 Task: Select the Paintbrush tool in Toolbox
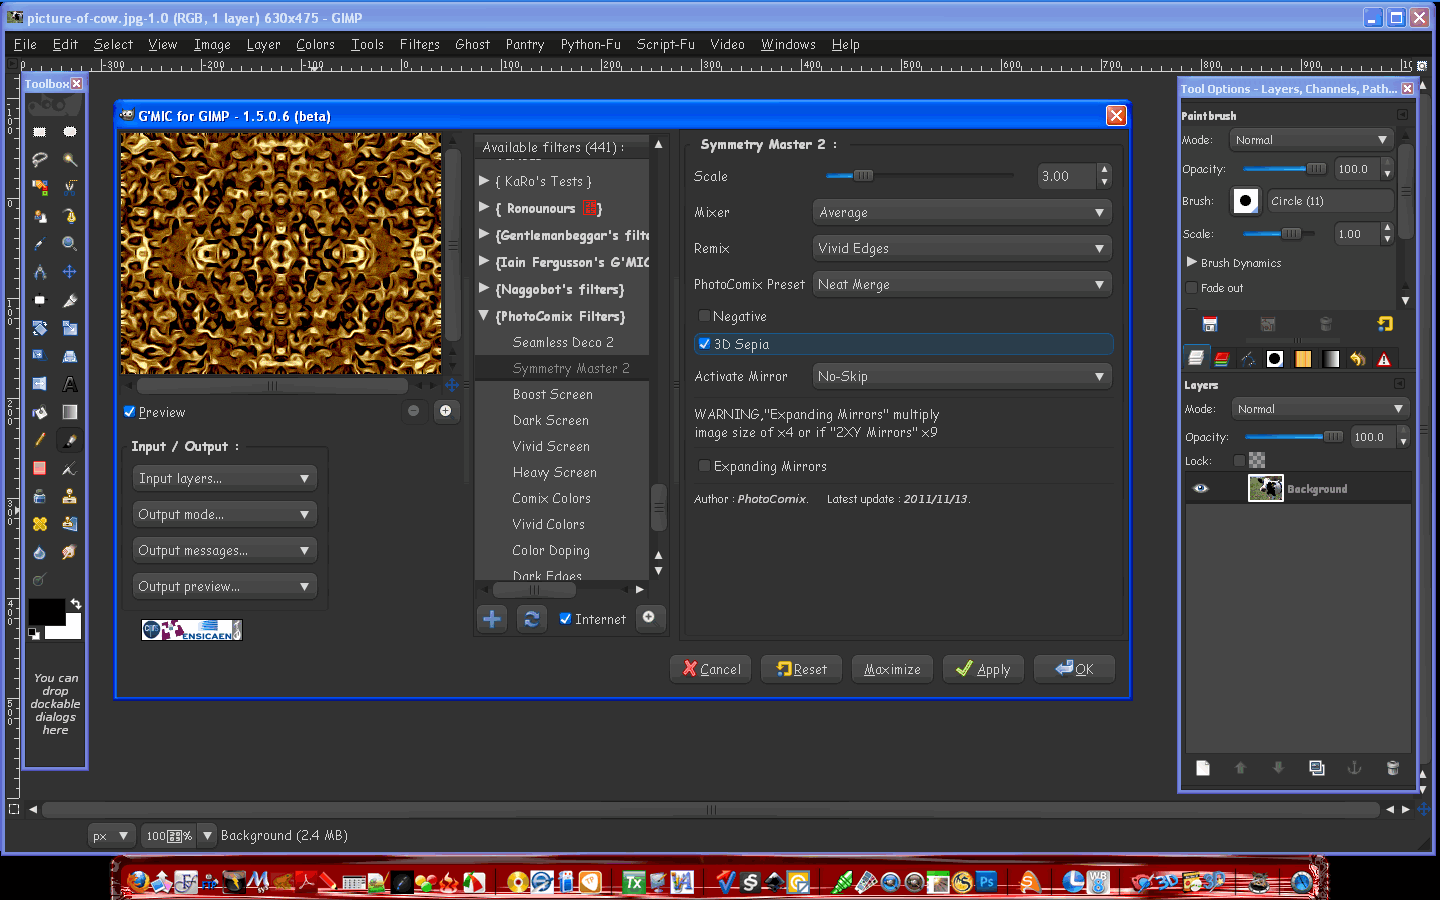click(x=70, y=440)
